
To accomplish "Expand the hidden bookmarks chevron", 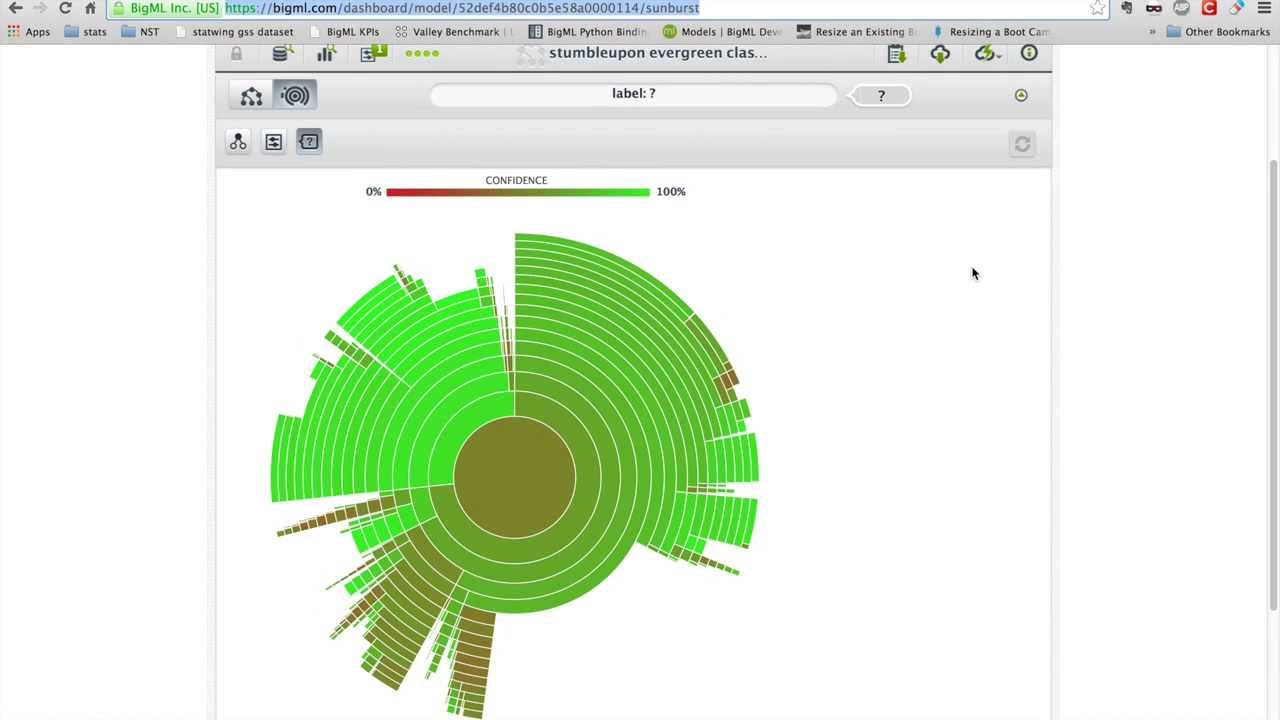I will point(1152,32).
